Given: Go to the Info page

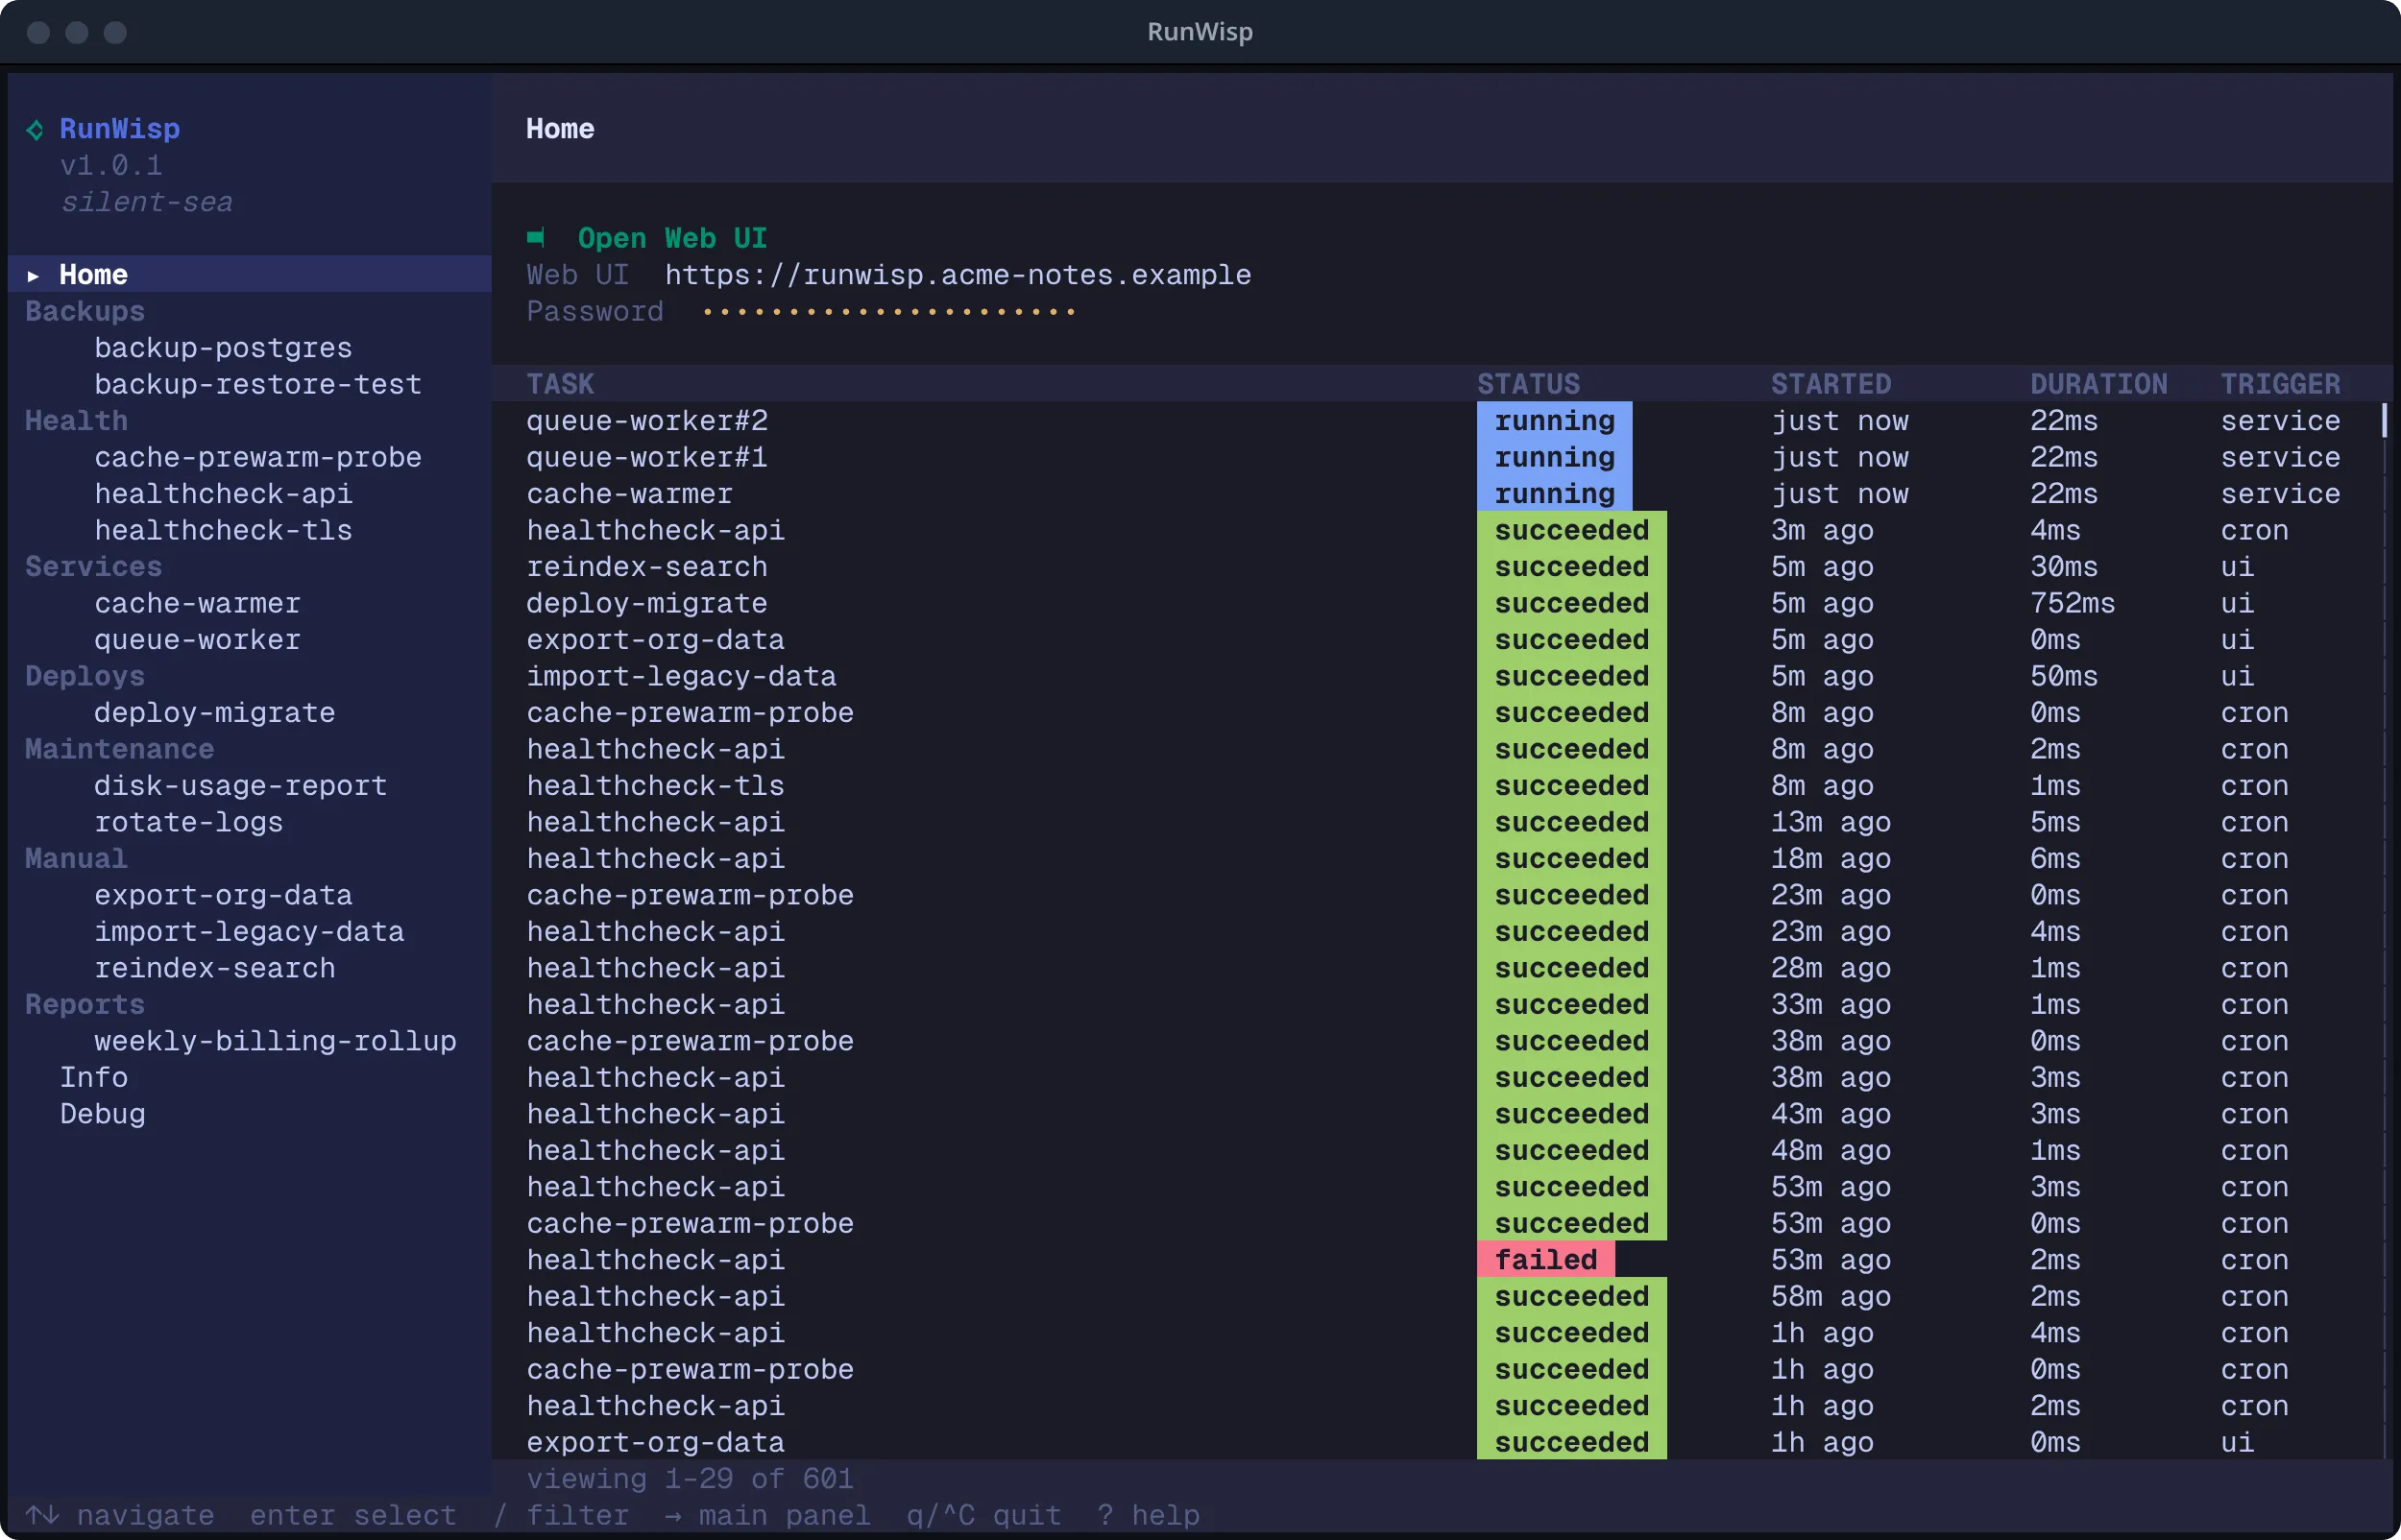Looking at the screenshot, I should (x=94, y=1078).
